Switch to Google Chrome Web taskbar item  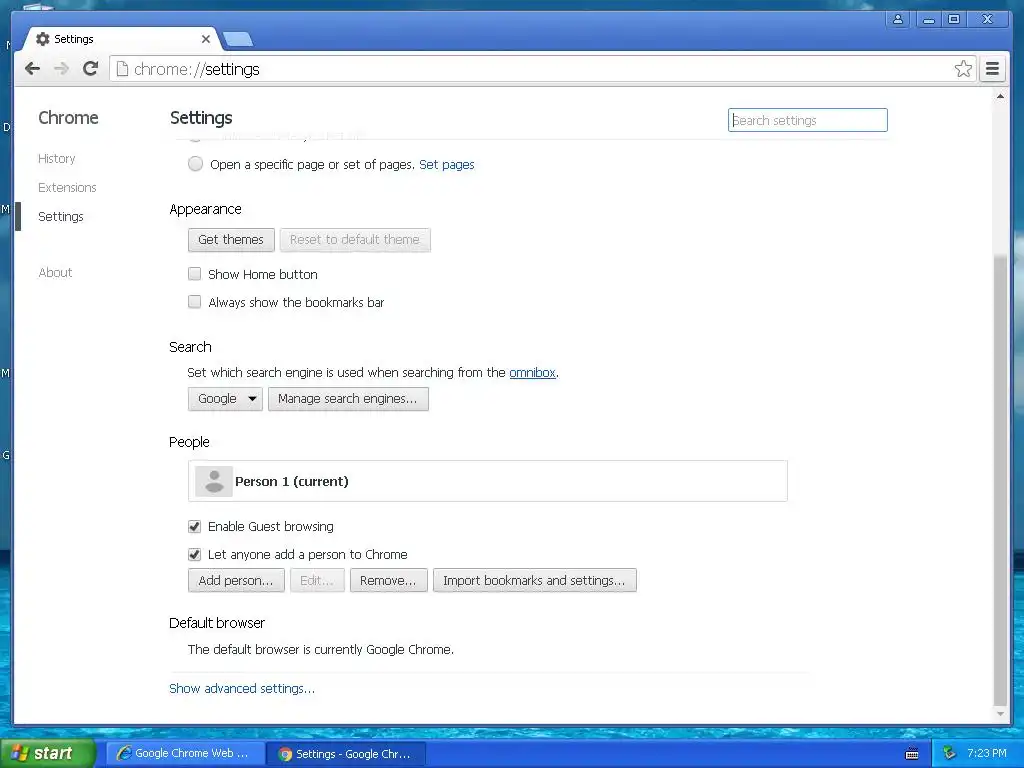coord(185,754)
